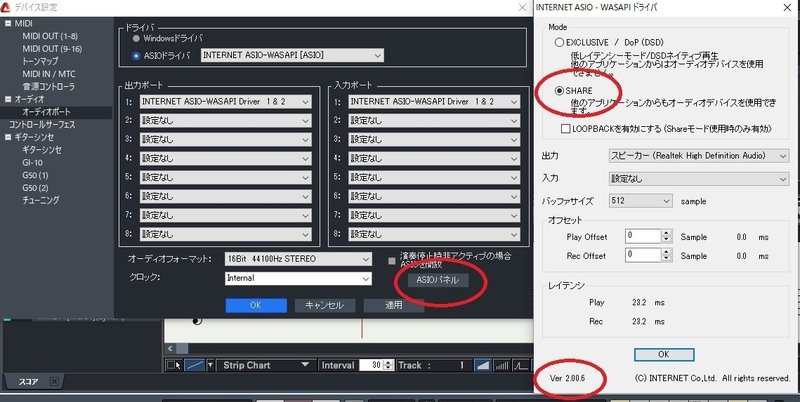Open the オーディオフォーマット dropdown
The height and width of the screenshot is (402, 800).
point(298,259)
